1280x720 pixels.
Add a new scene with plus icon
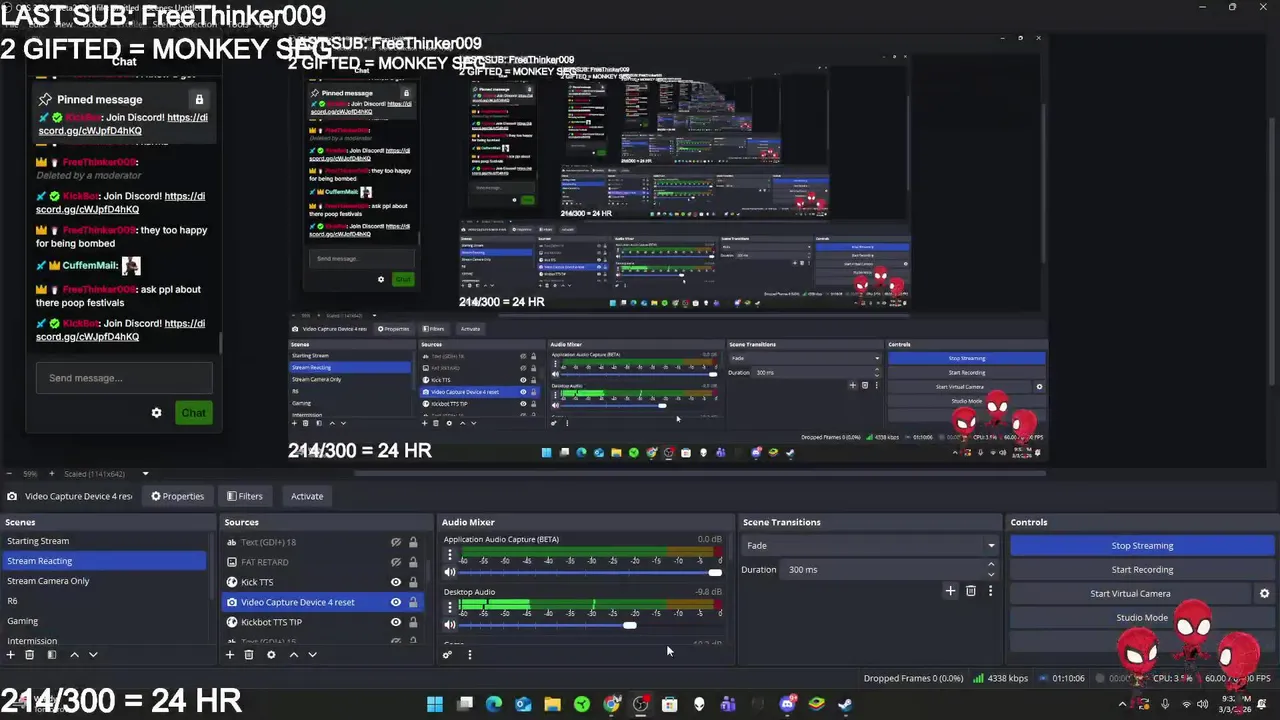tap(11, 655)
